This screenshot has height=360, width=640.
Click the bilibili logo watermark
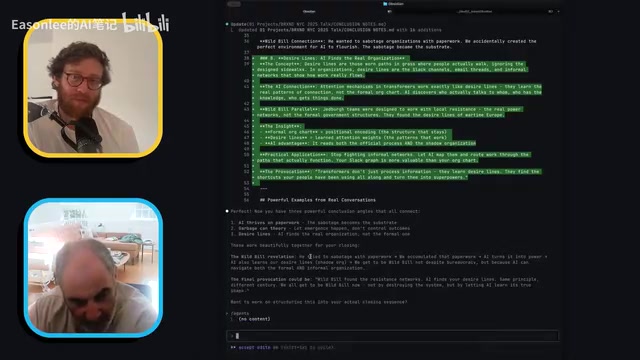click(x=145, y=23)
